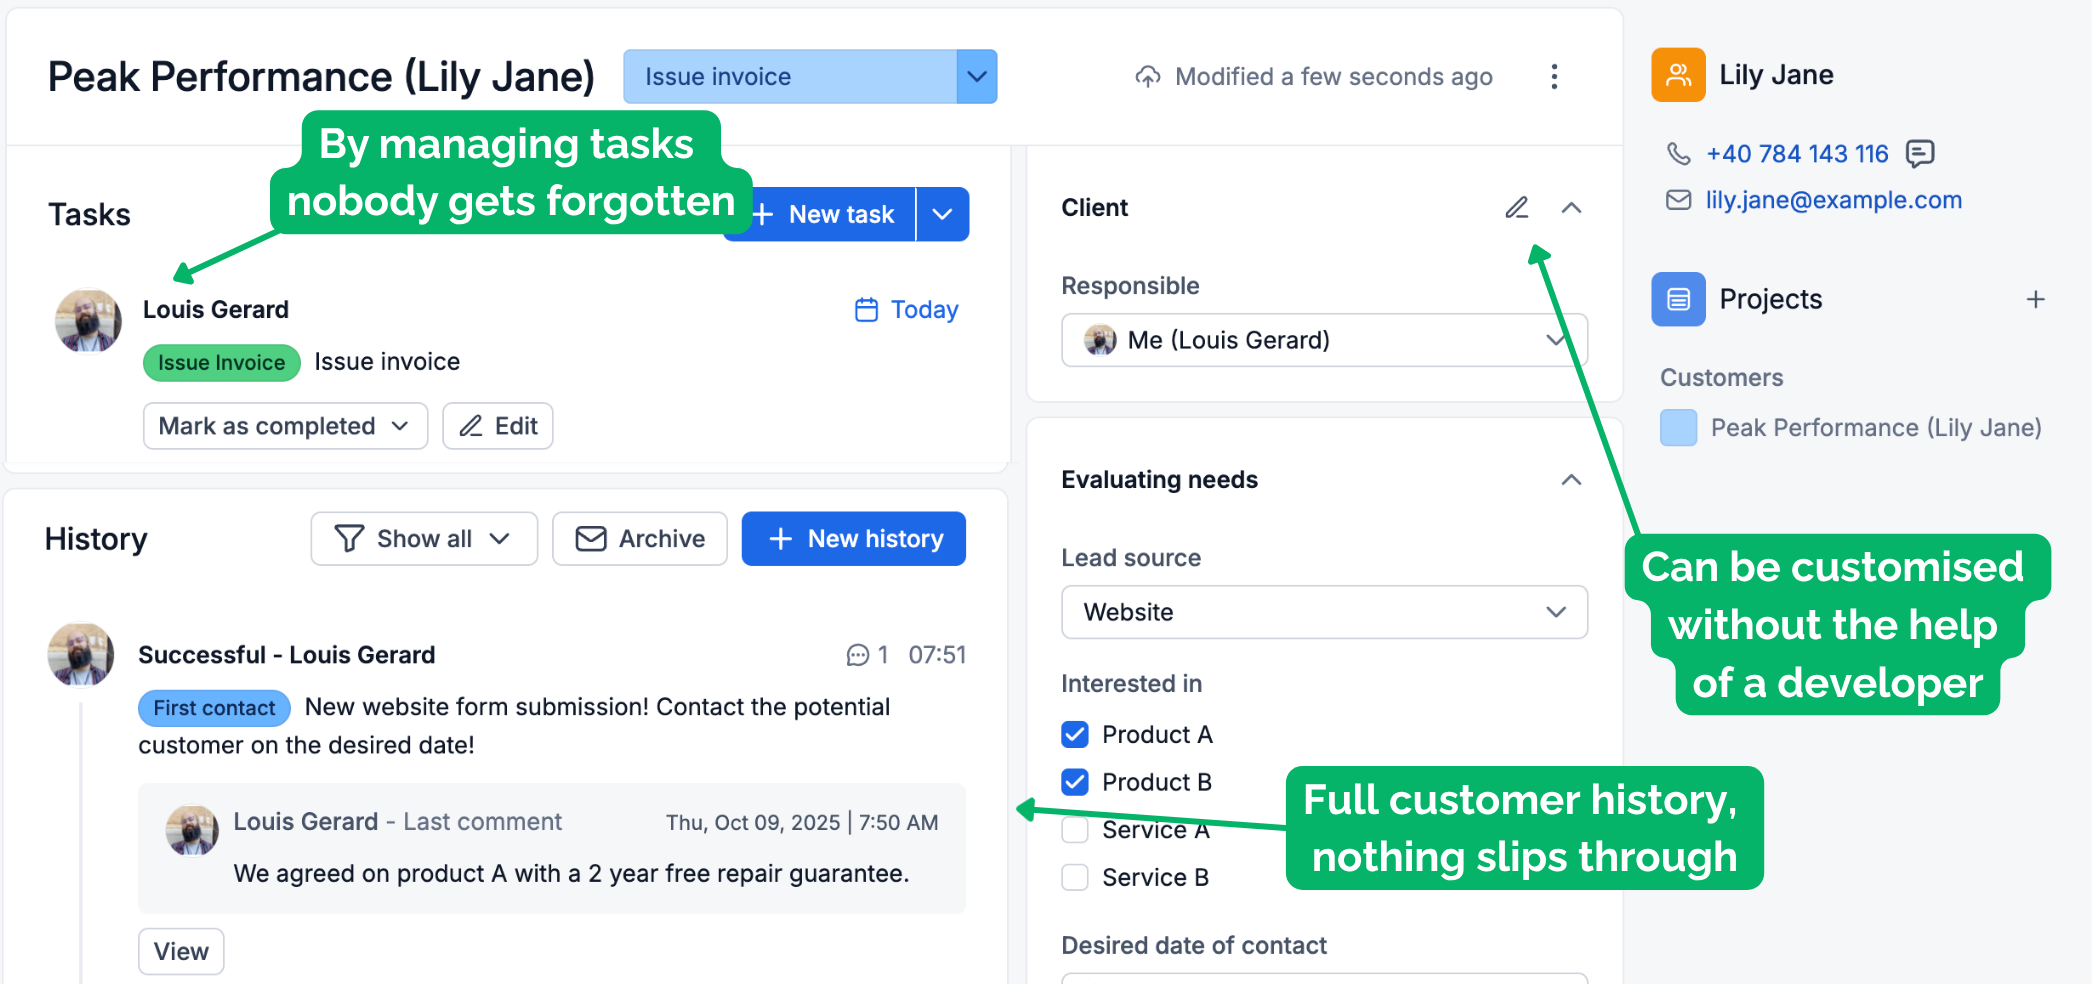
Task: Click the blue Projects icon
Action: (1678, 299)
